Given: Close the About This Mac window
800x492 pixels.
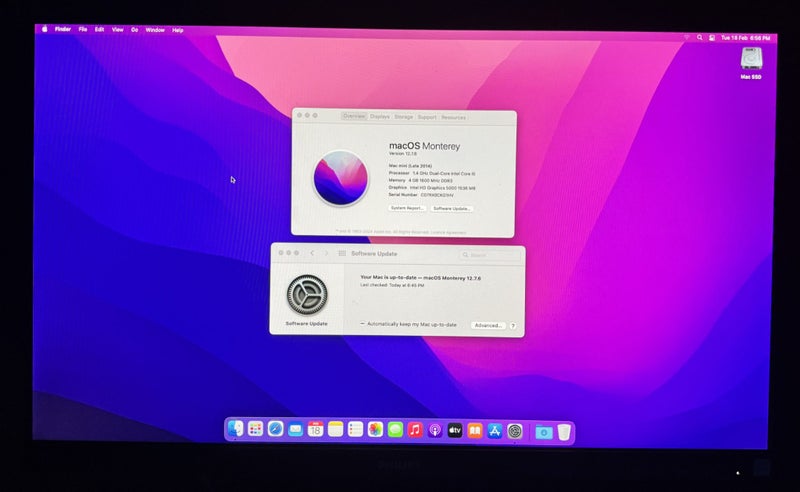Looking at the screenshot, I should 299,115.
